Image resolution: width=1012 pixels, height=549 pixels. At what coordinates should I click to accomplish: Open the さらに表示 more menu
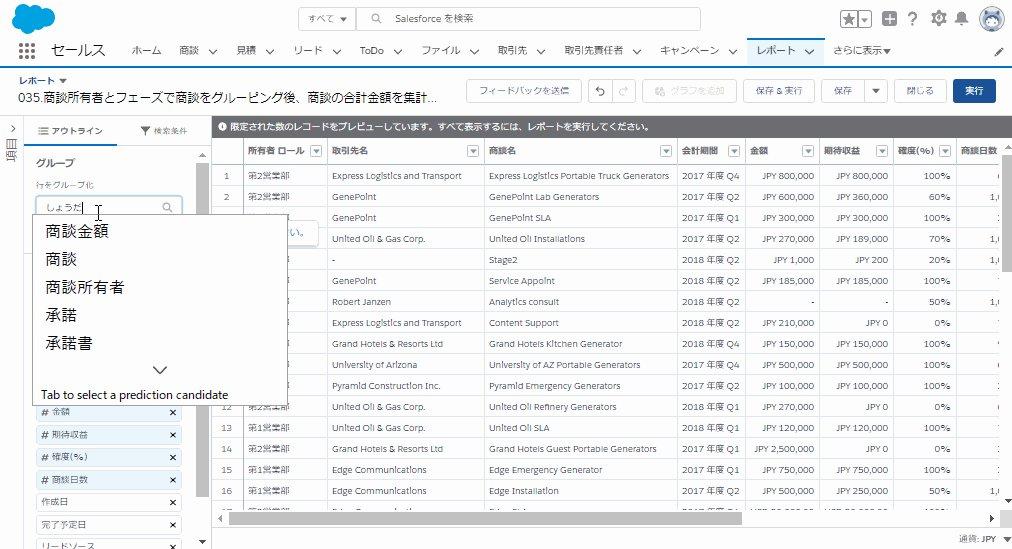click(x=862, y=50)
